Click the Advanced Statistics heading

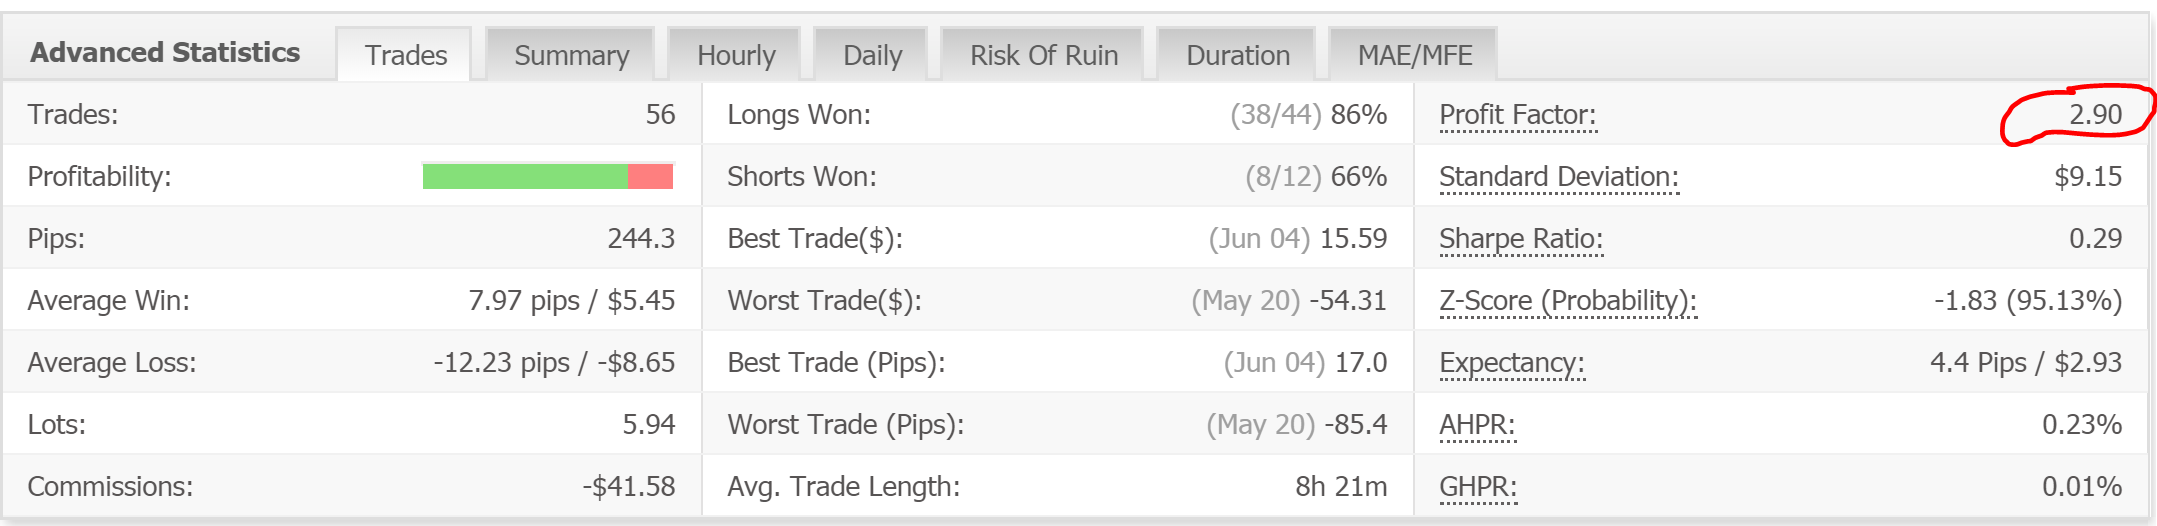(165, 53)
